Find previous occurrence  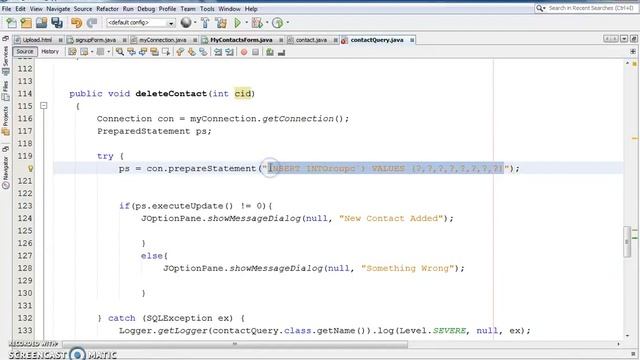click(131, 52)
